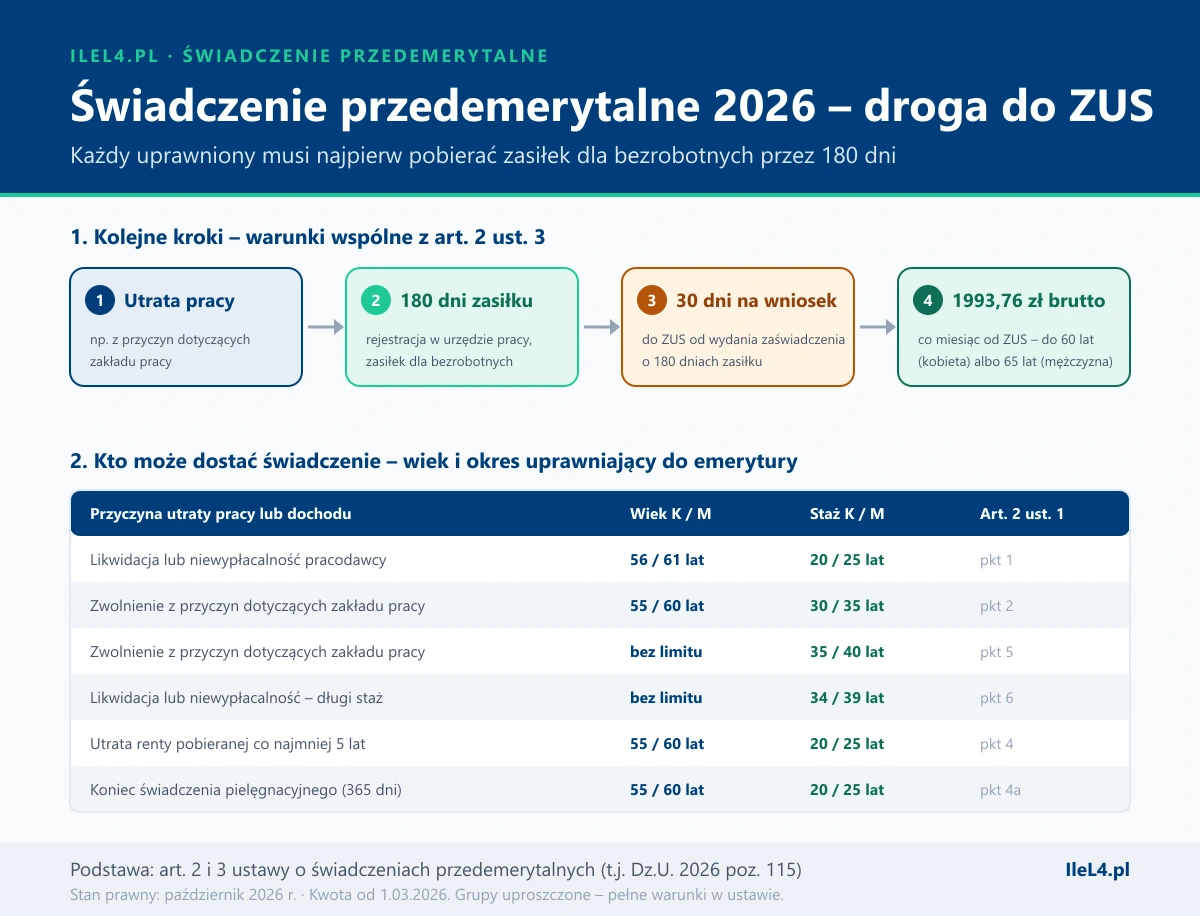Click the step 1 circle beside Utrata pracy
This screenshot has width=1200, height=916.
[100, 300]
